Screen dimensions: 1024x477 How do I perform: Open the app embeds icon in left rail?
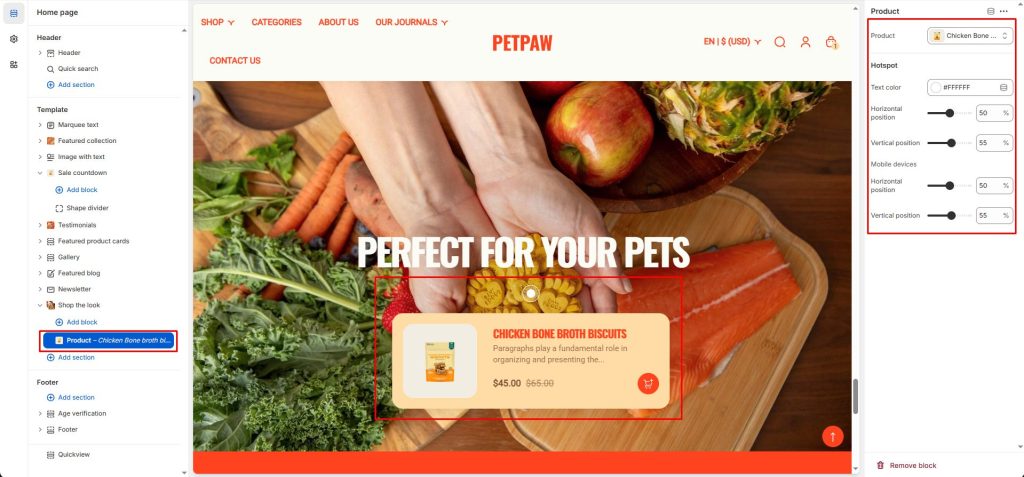(14, 65)
